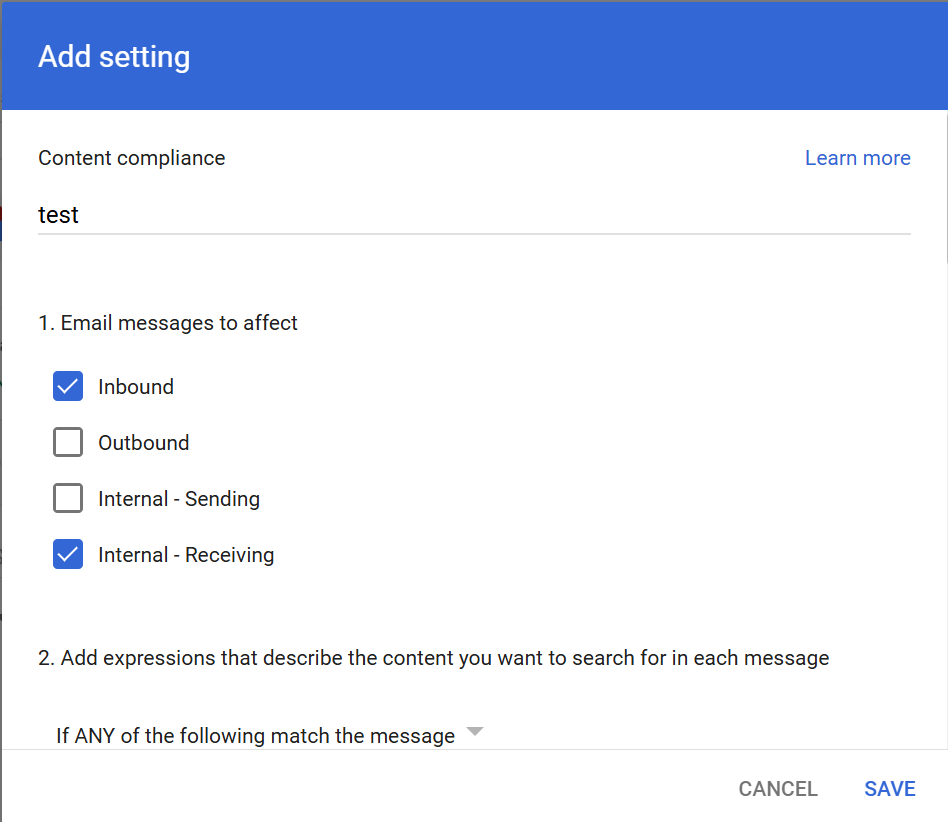Viewport: 948px width, 822px height.
Task: Click the 'Add expressions' step two heading
Action: (433, 658)
